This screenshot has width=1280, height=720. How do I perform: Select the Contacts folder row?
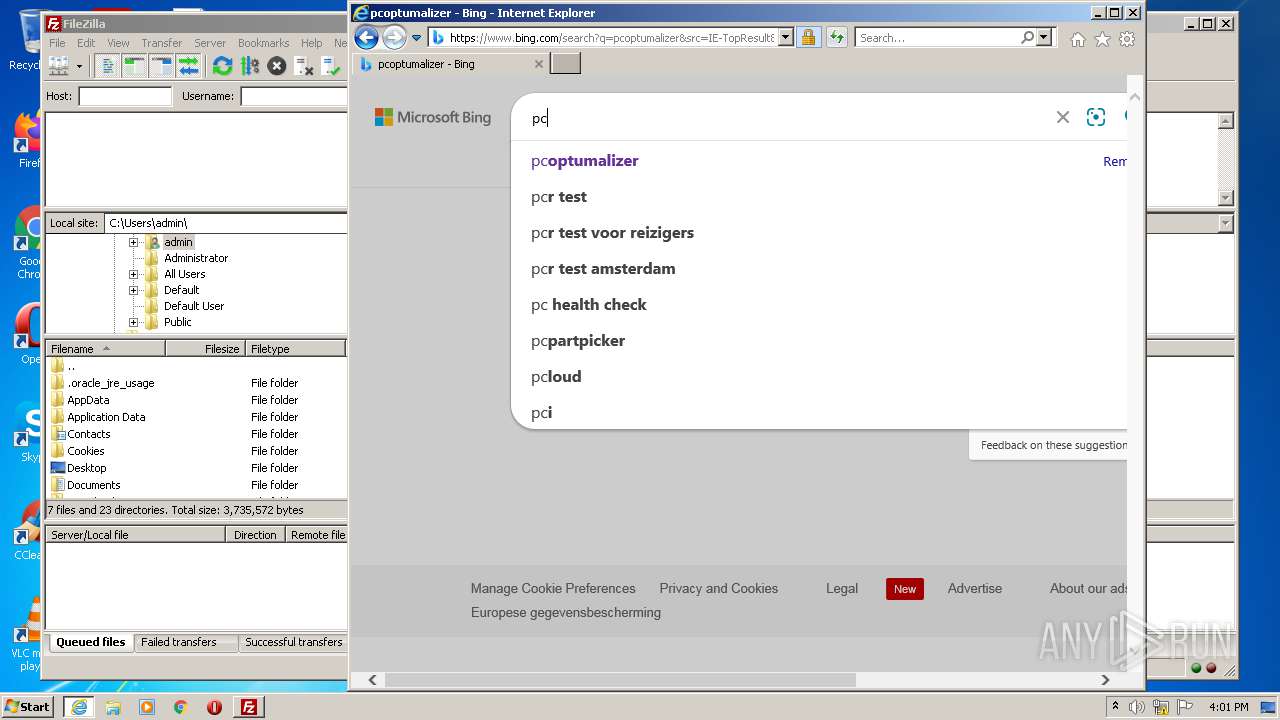[x=196, y=434]
